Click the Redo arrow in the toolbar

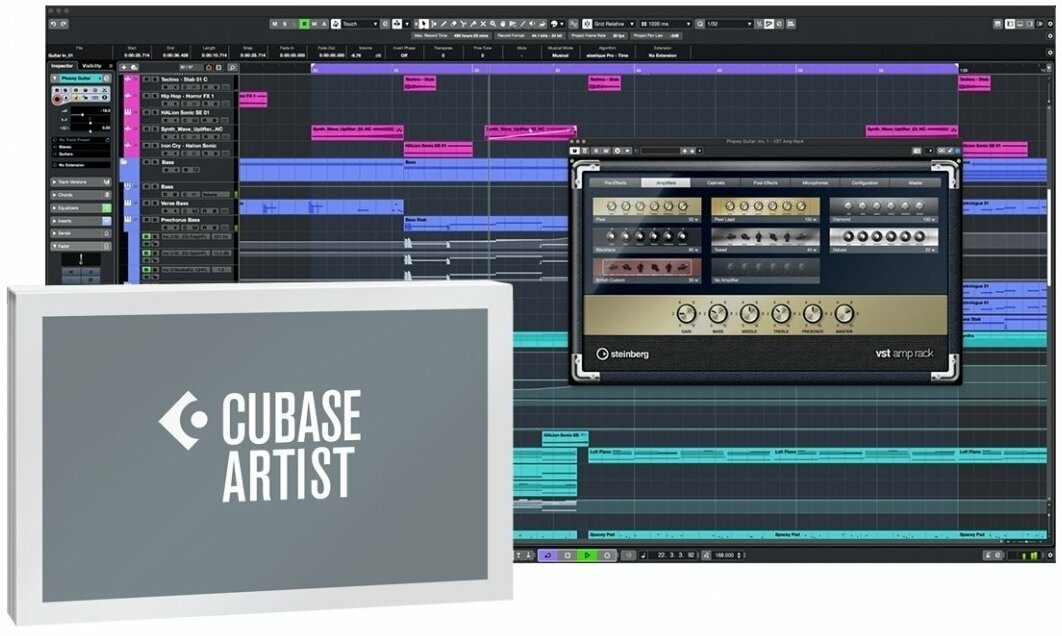64,24
